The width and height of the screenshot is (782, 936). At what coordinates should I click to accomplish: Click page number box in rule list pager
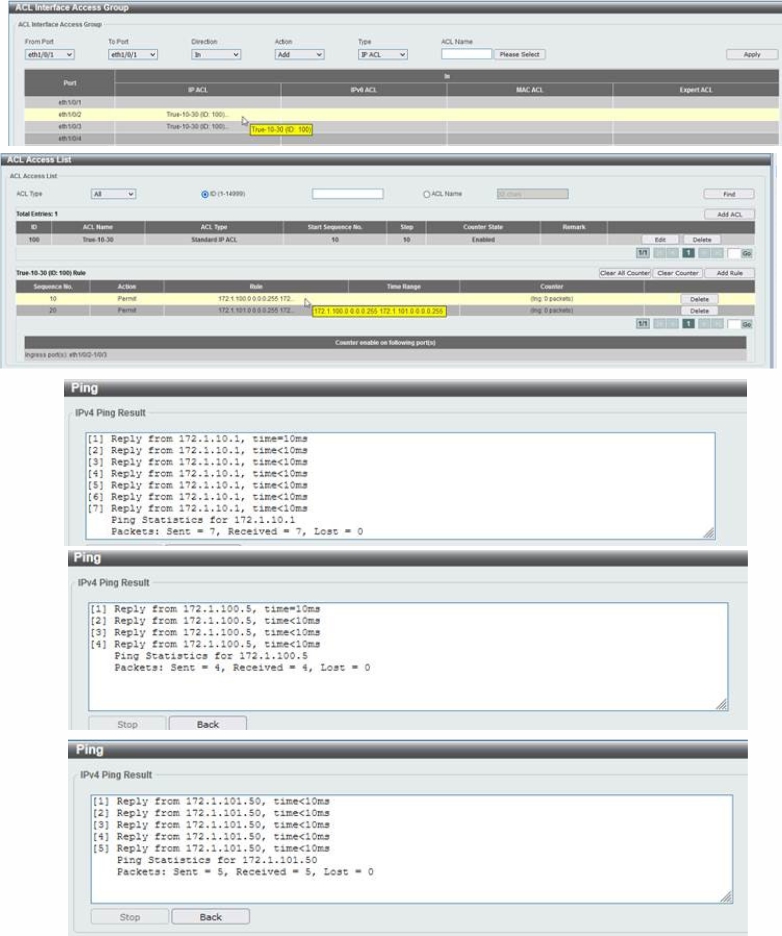[x=734, y=324]
